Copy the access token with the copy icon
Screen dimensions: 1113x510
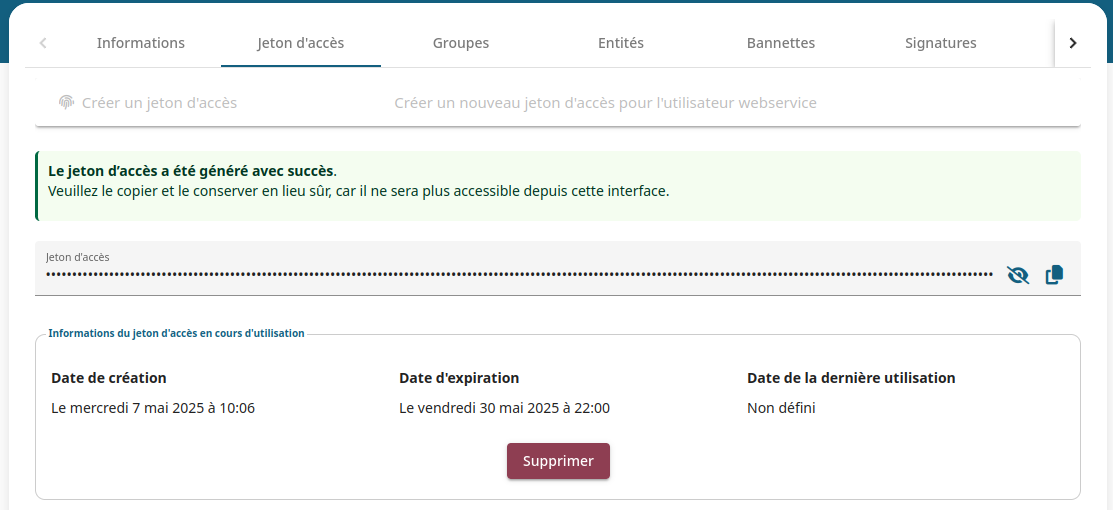(1054, 275)
